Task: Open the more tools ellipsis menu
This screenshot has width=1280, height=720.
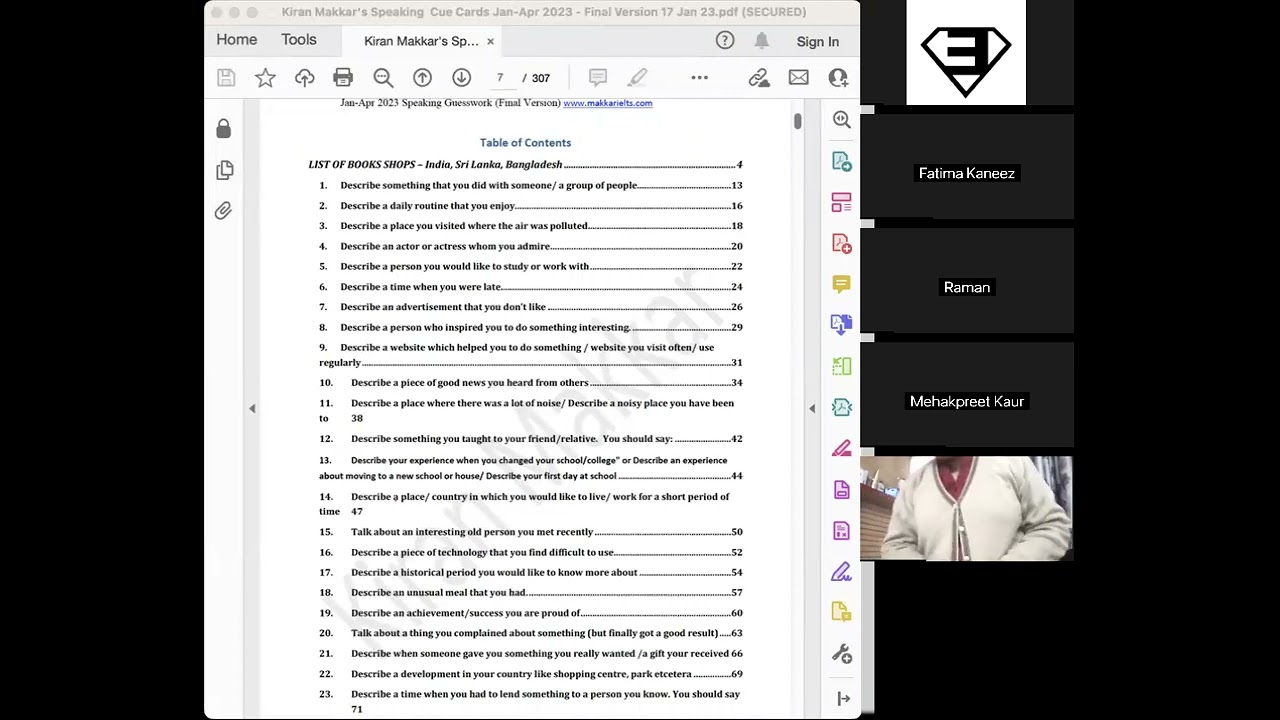Action: (x=699, y=78)
